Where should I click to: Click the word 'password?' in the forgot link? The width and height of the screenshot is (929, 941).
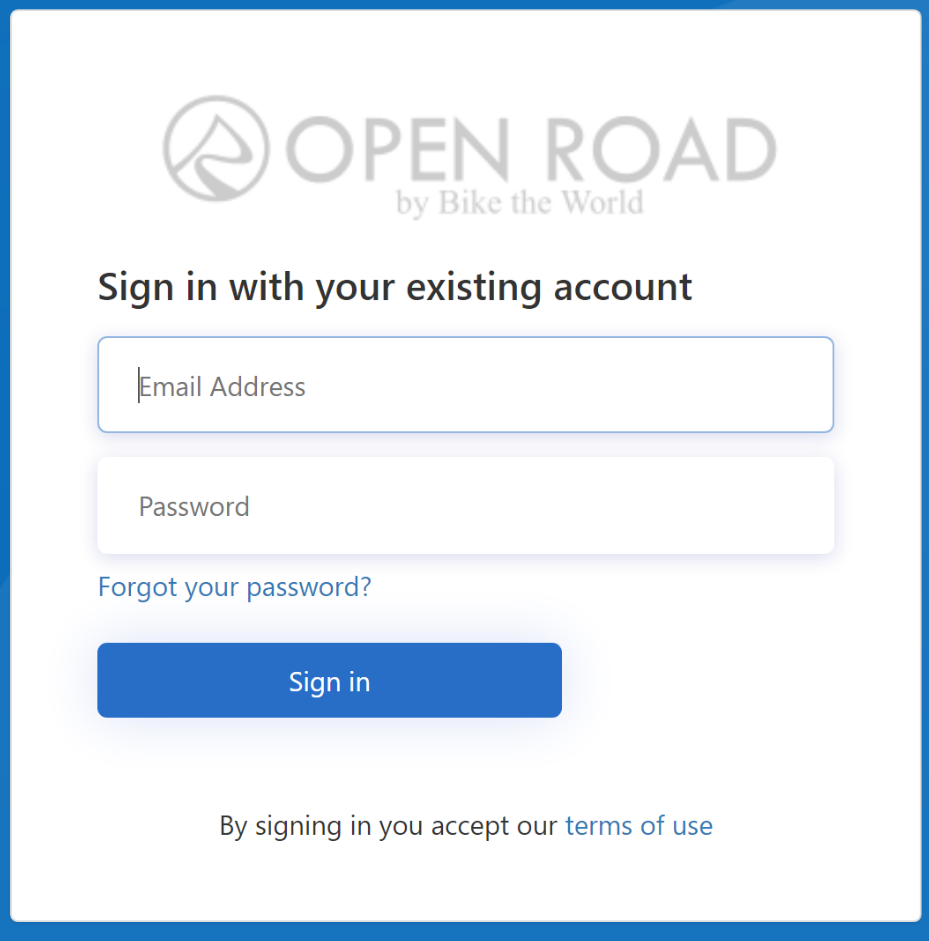pyautogui.click(x=309, y=588)
